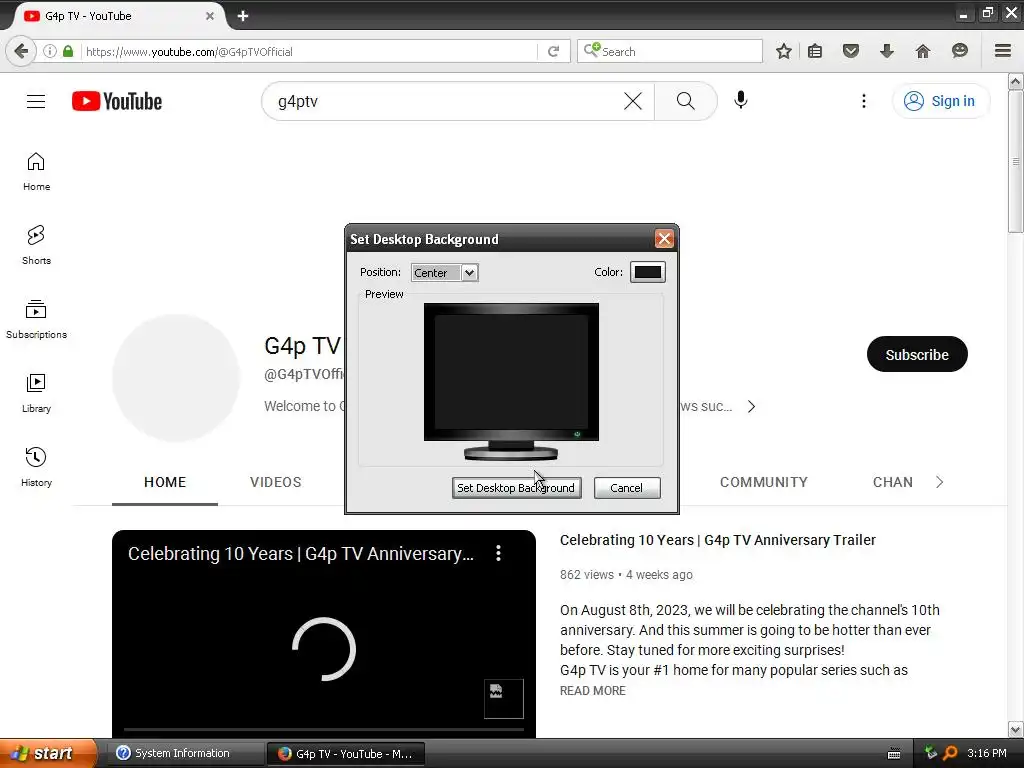Close the G4p TV browser tab
The height and width of the screenshot is (768, 1024).
coord(210,16)
